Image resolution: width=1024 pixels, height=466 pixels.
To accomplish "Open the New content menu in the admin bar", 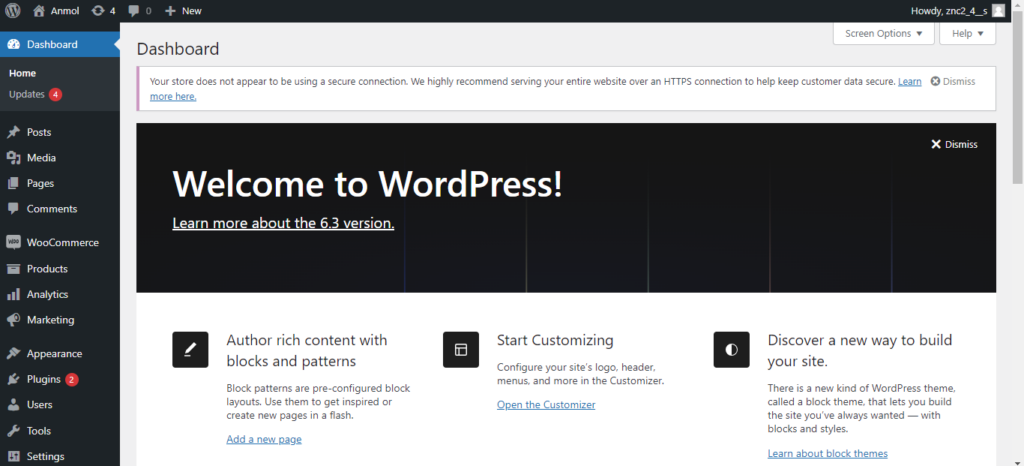I will [184, 10].
